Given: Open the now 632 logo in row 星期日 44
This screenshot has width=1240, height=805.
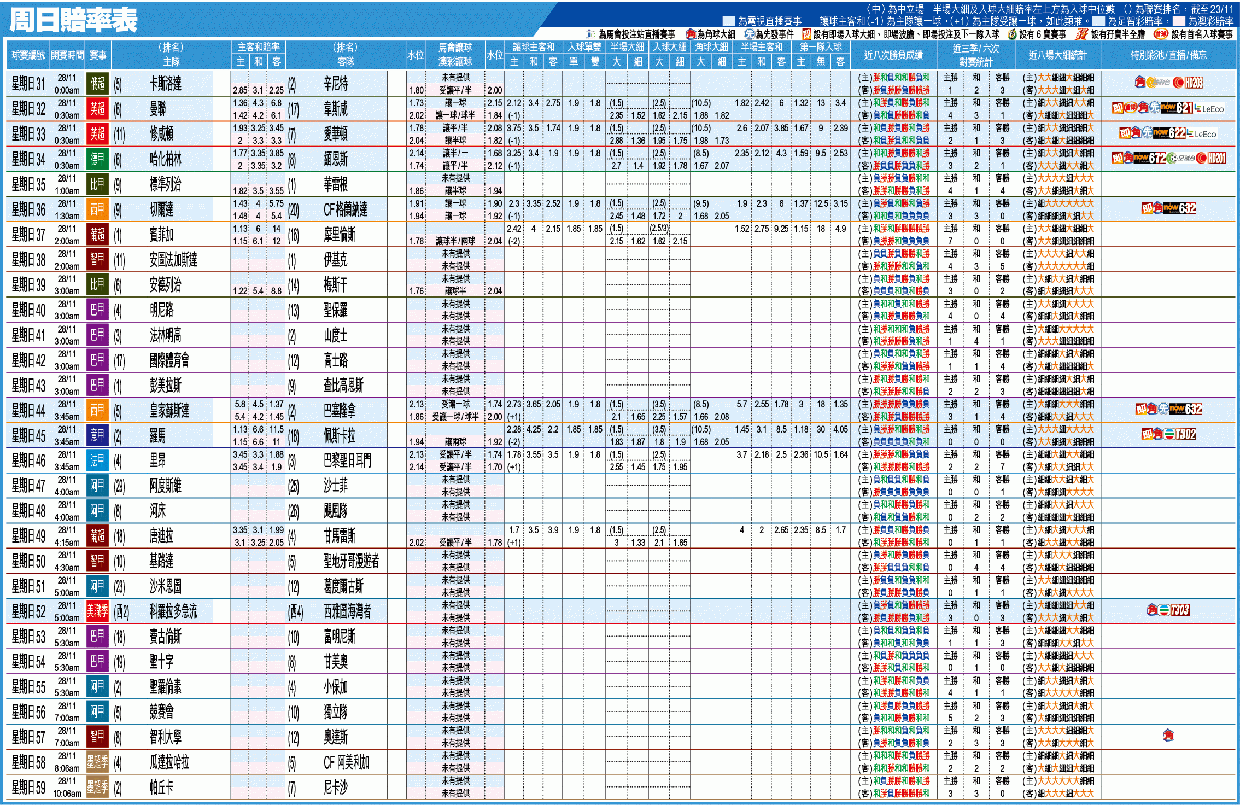Looking at the screenshot, I should (x=1185, y=409).
